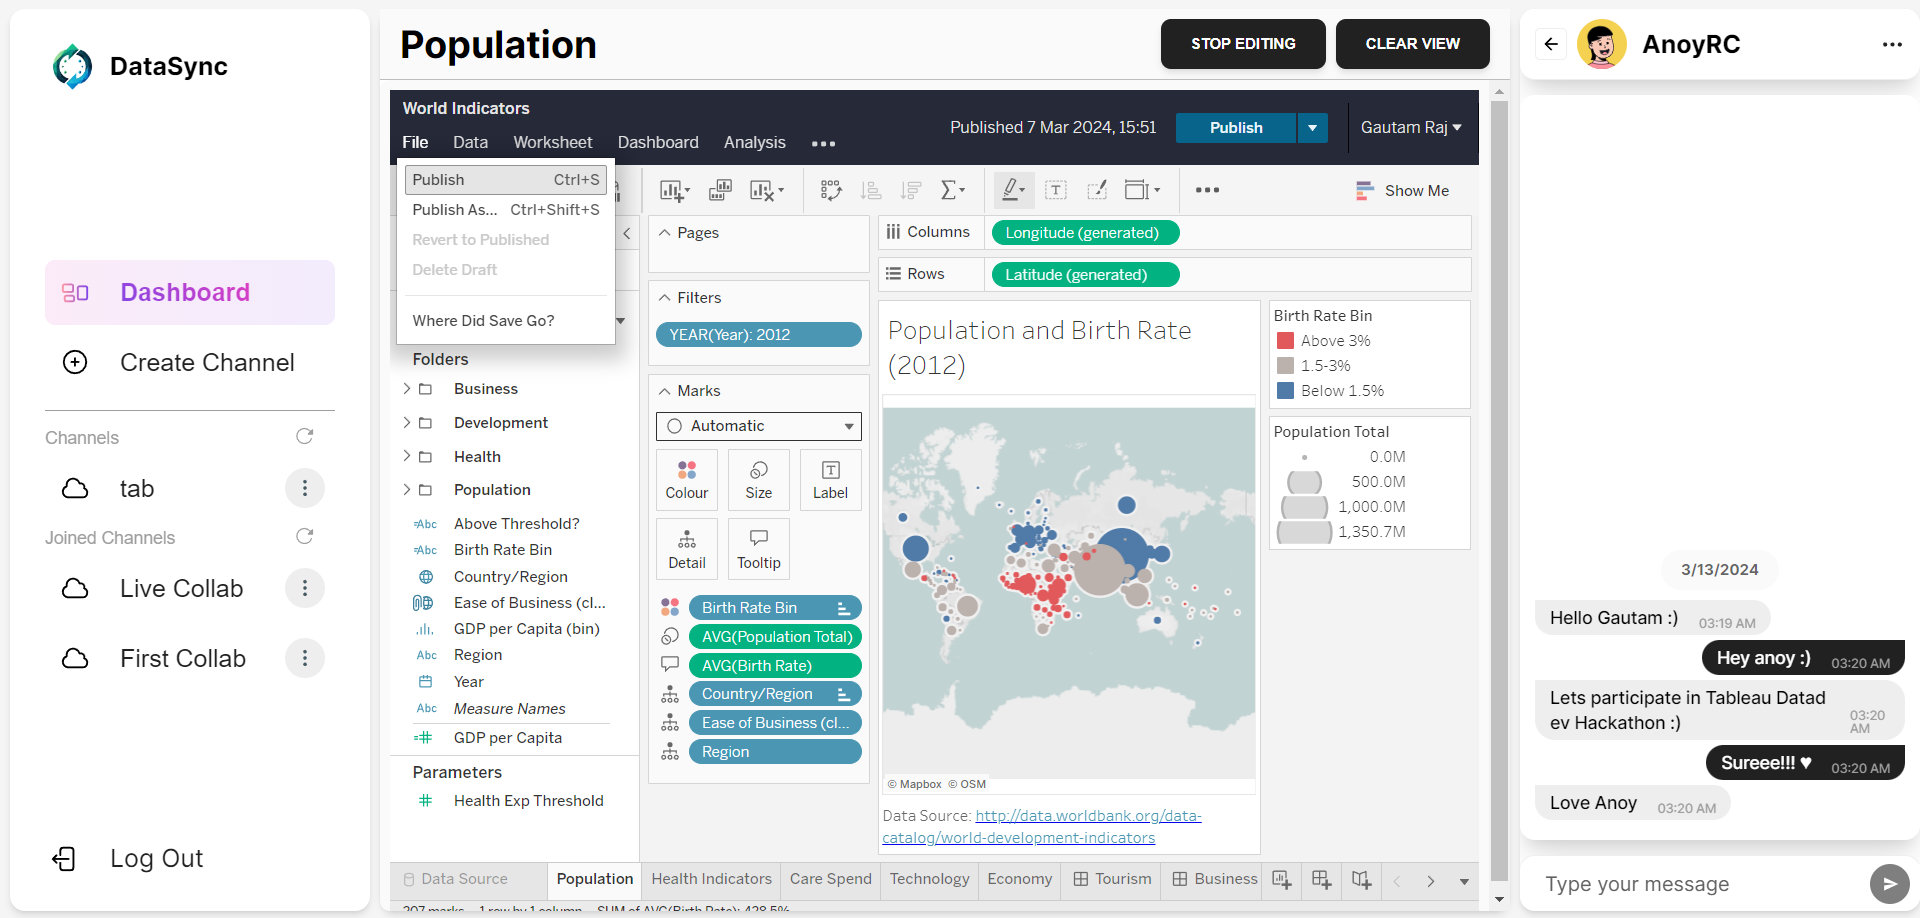Click the CLEAR VIEW button
Image resolution: width=1920 pixels, height=918 pixels.
1413,44
